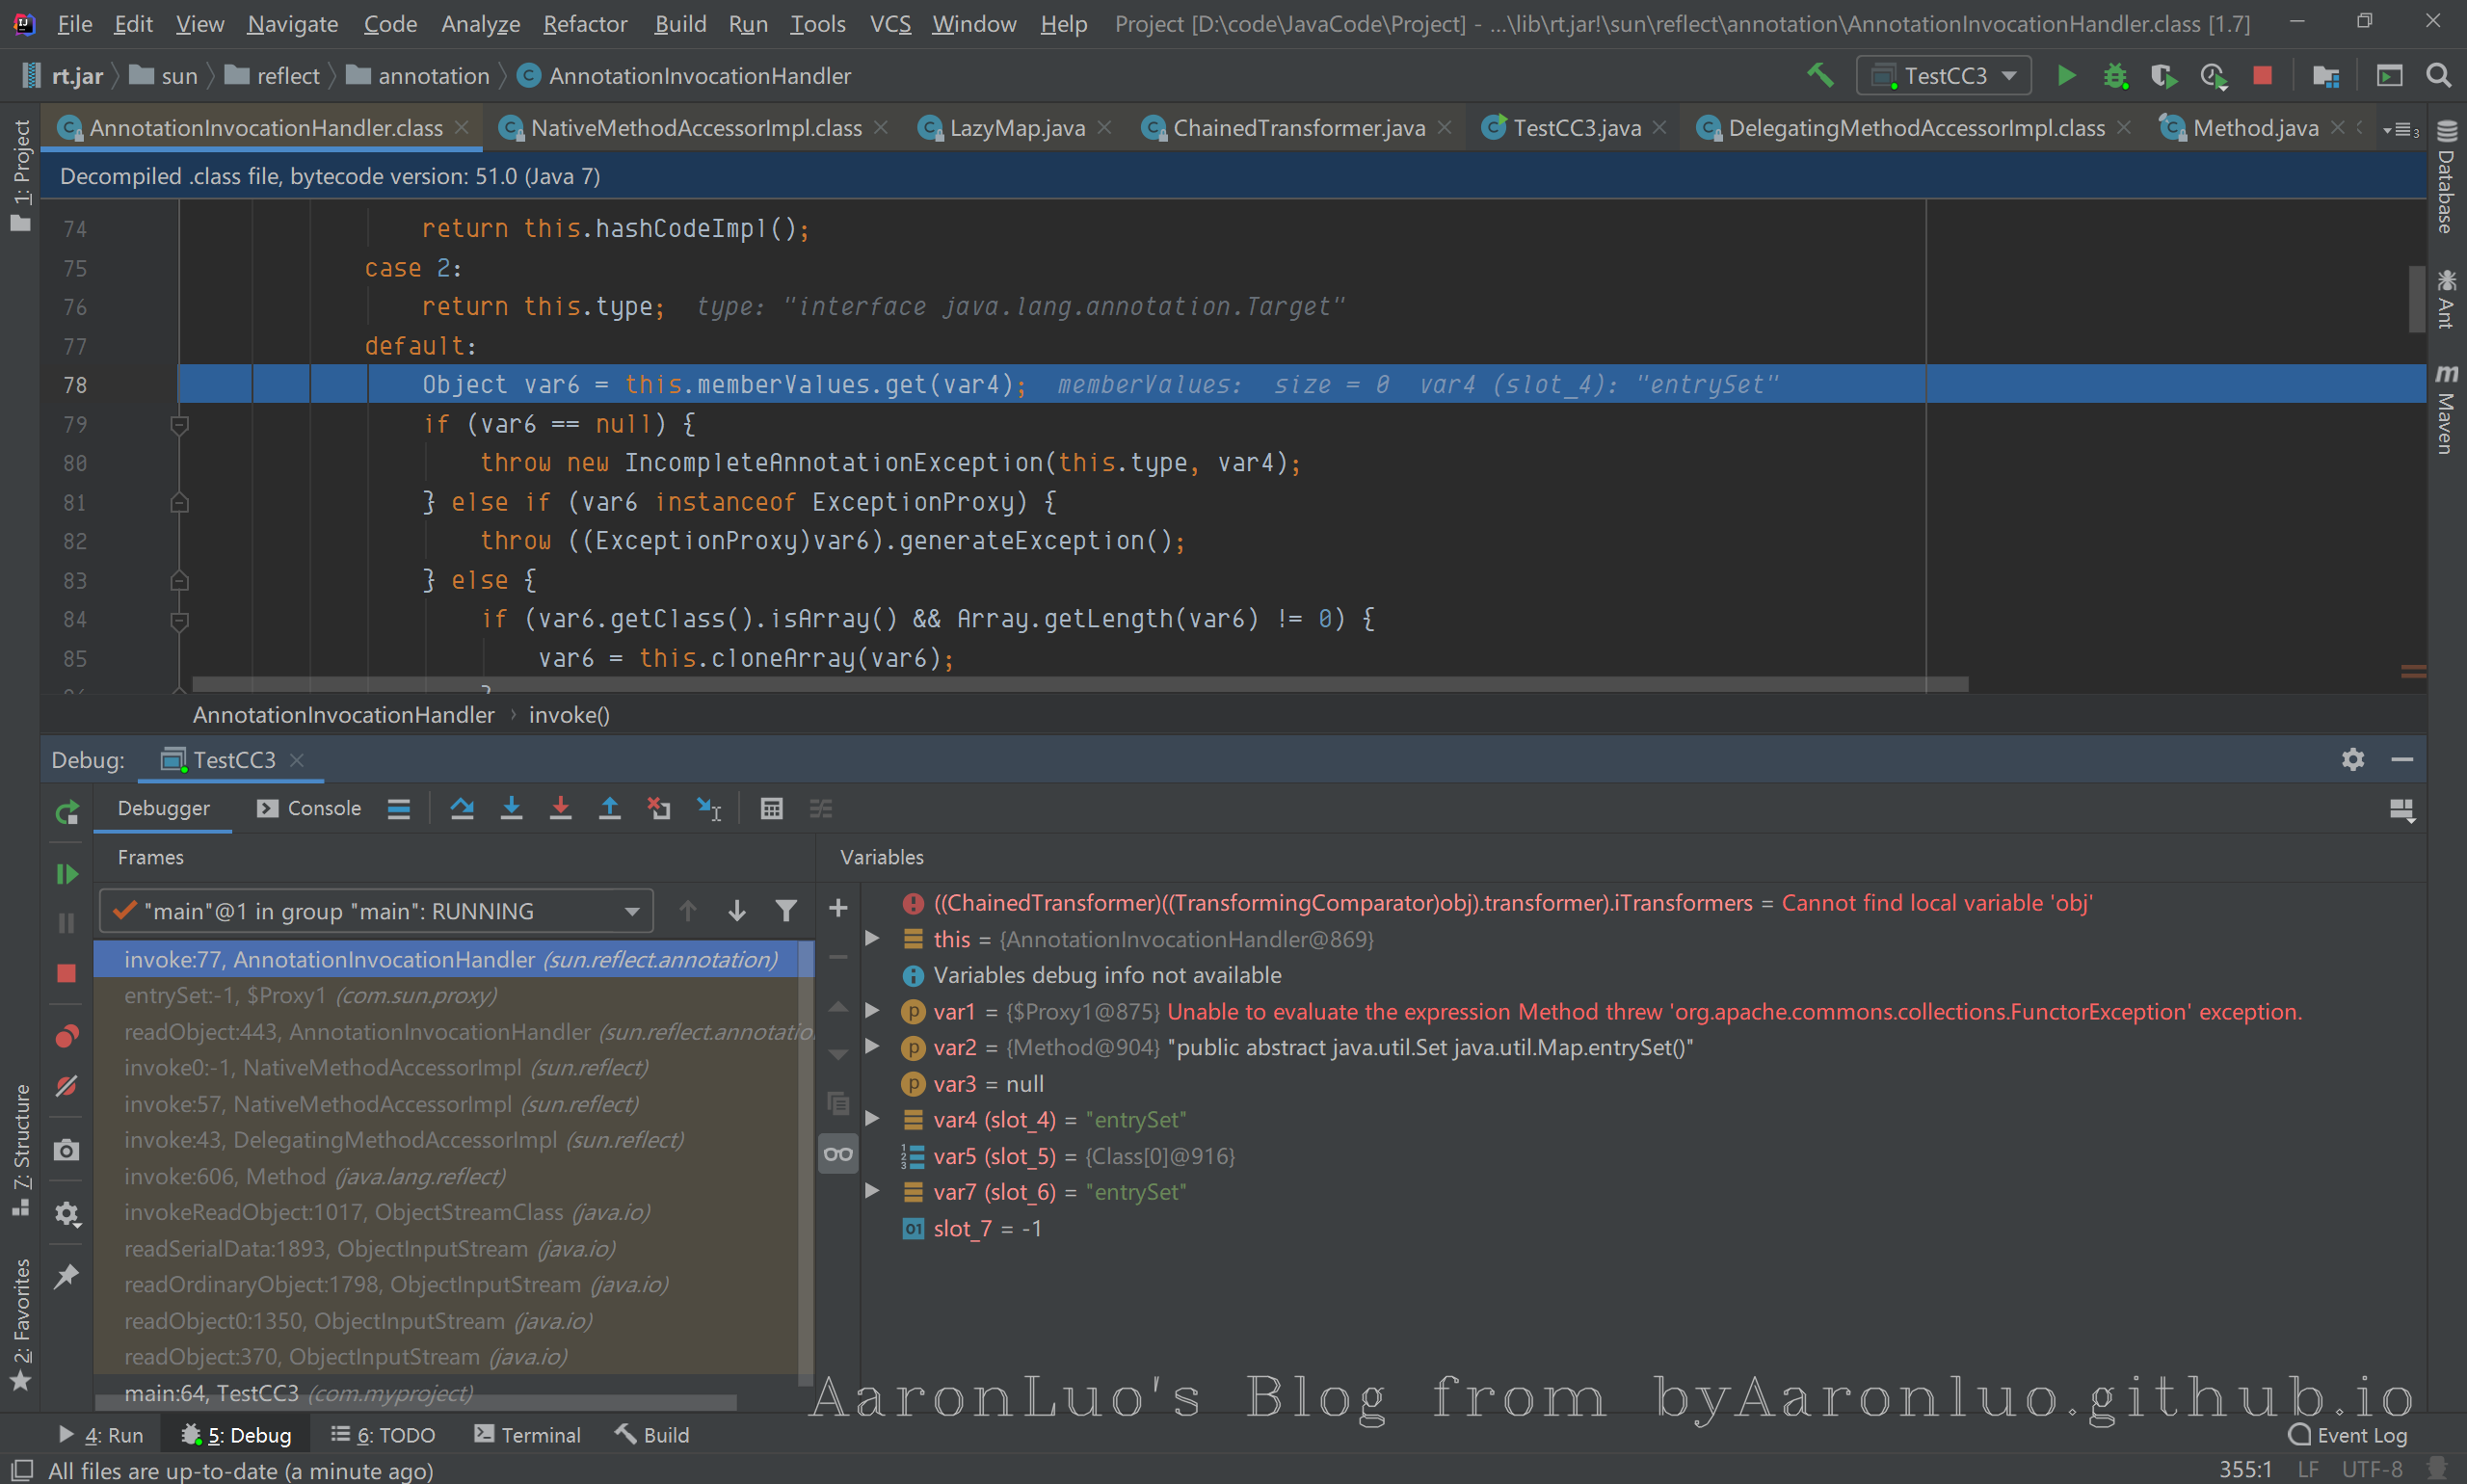Switch to the LazyMap.java tab
The height and width of the screenshot is (1484, 2467).
(1016, 128)
